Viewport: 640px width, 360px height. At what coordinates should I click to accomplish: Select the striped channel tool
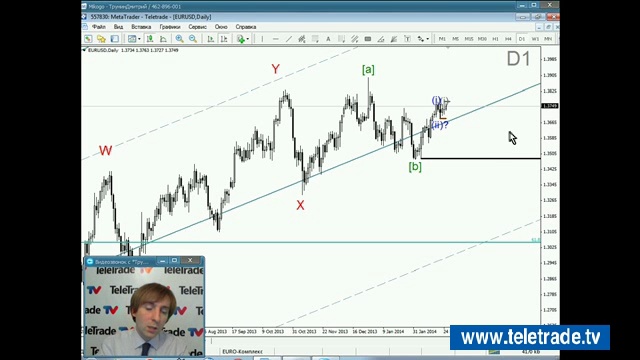[355, 39]
